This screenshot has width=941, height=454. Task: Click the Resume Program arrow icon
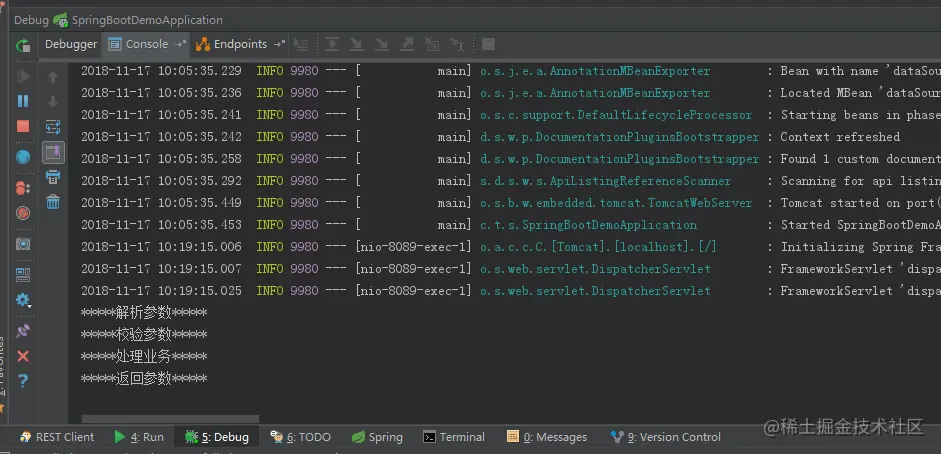[23, 76]
